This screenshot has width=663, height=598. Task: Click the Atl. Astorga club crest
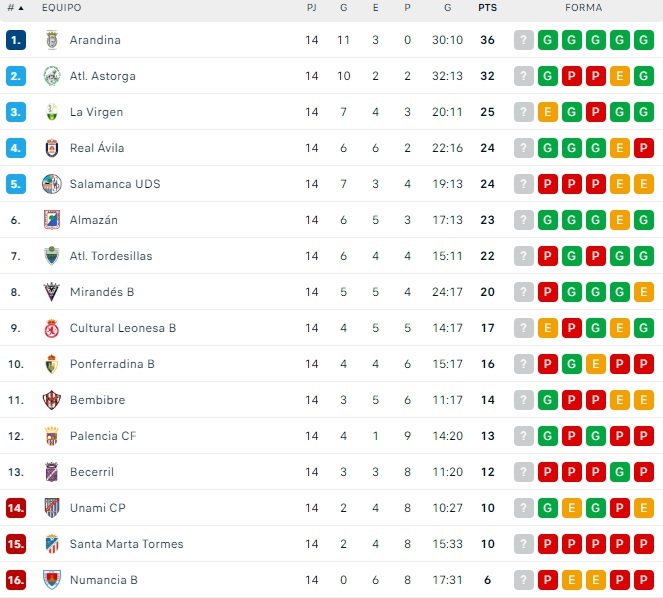[52, 76]
